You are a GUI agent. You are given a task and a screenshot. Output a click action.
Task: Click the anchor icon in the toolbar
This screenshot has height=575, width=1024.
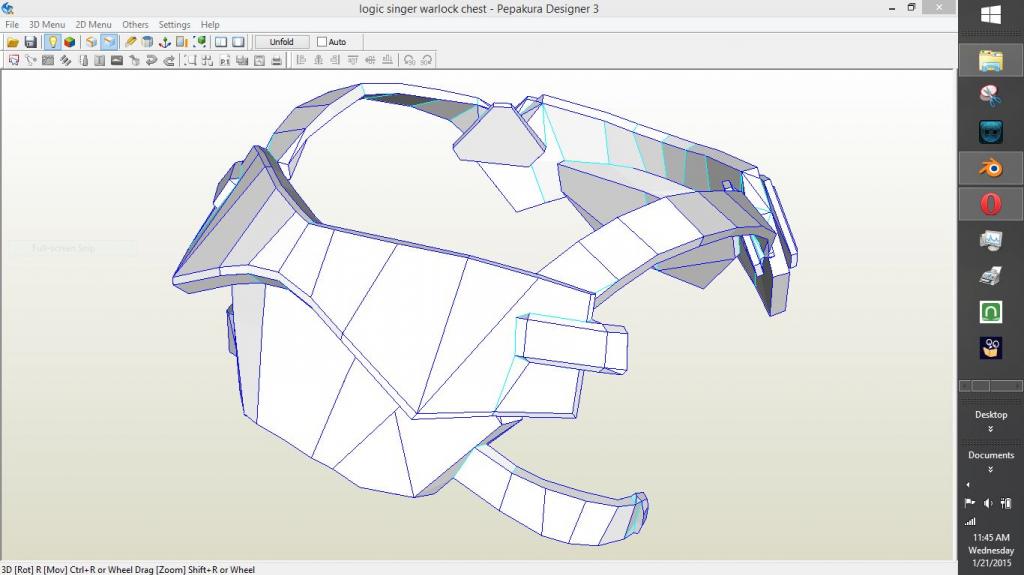pos(165,42)
